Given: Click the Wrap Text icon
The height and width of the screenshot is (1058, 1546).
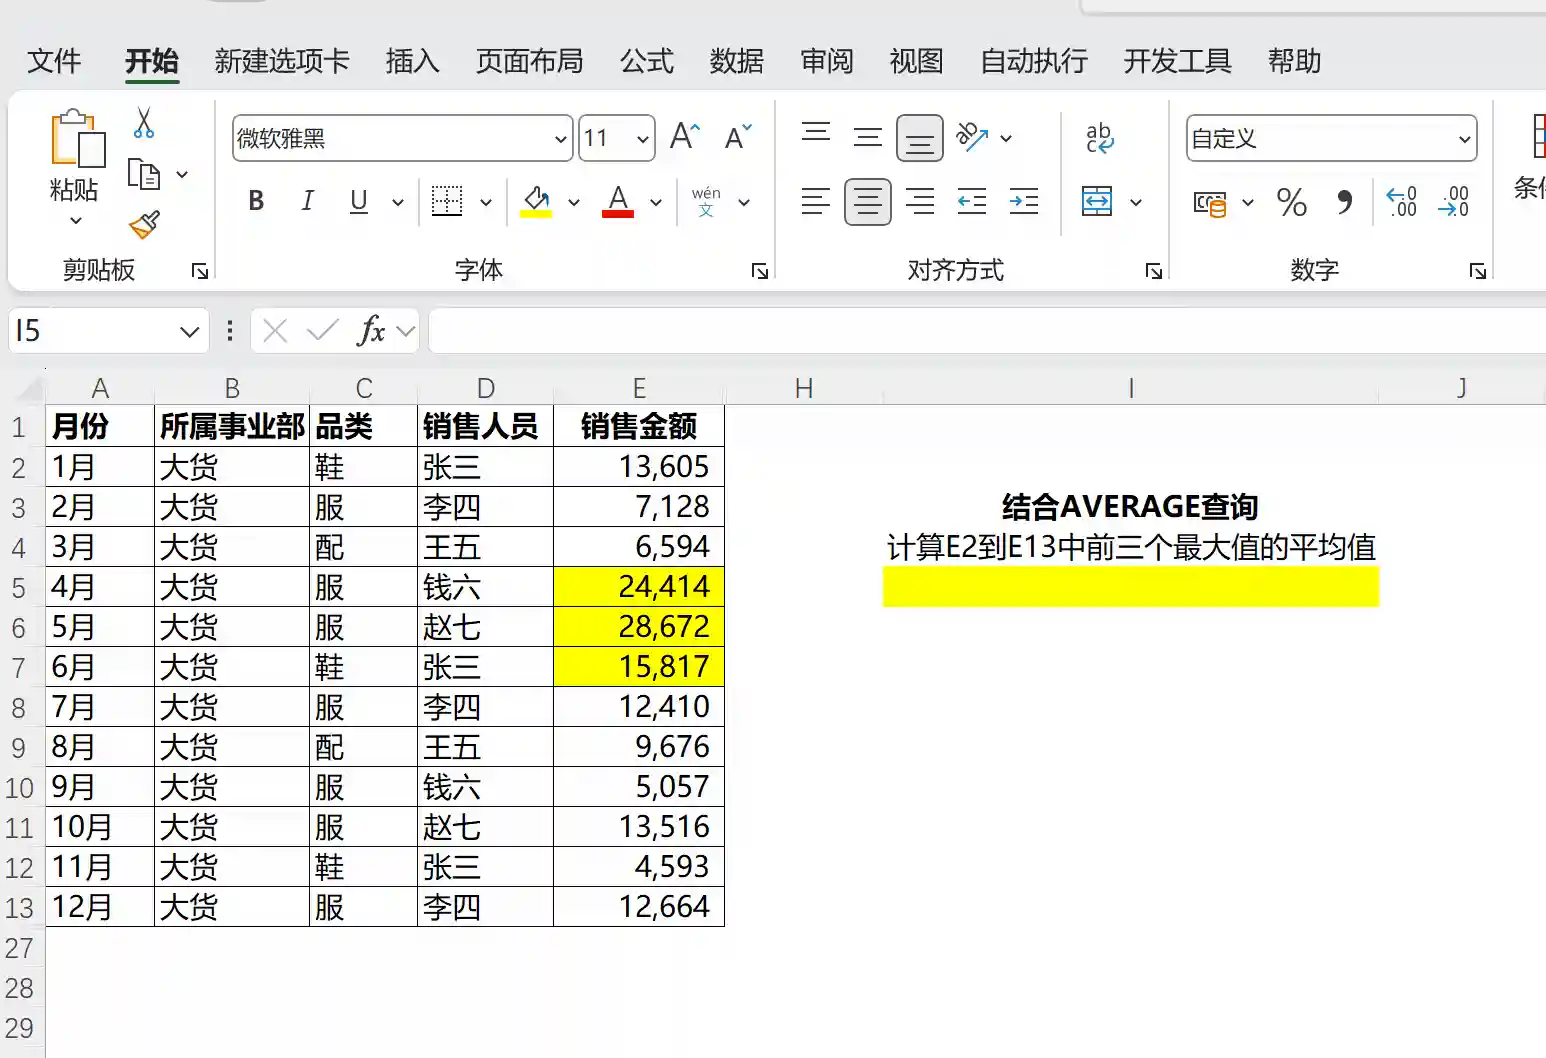Looking at the screenshot, I should point(1099,138).
